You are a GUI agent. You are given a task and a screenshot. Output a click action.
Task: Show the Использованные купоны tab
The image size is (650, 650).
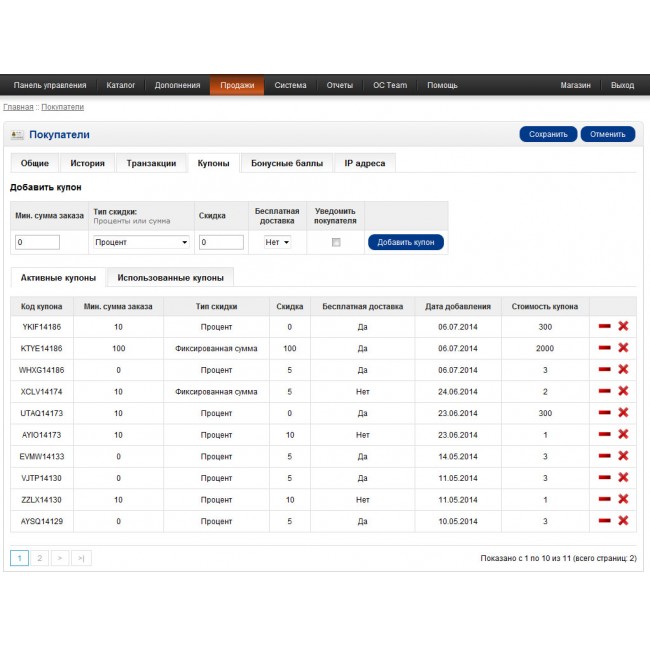point(170,277)
